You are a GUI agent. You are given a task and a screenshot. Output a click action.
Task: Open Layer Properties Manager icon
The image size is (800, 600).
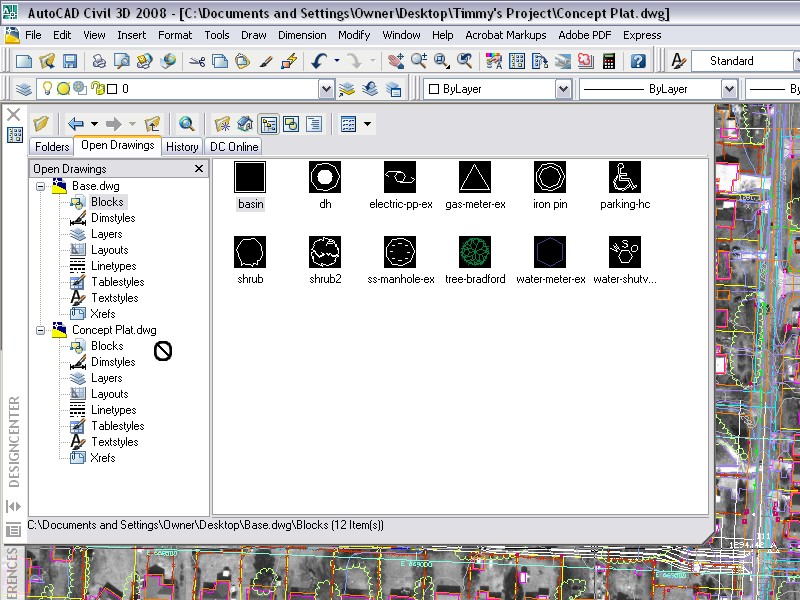24,89
